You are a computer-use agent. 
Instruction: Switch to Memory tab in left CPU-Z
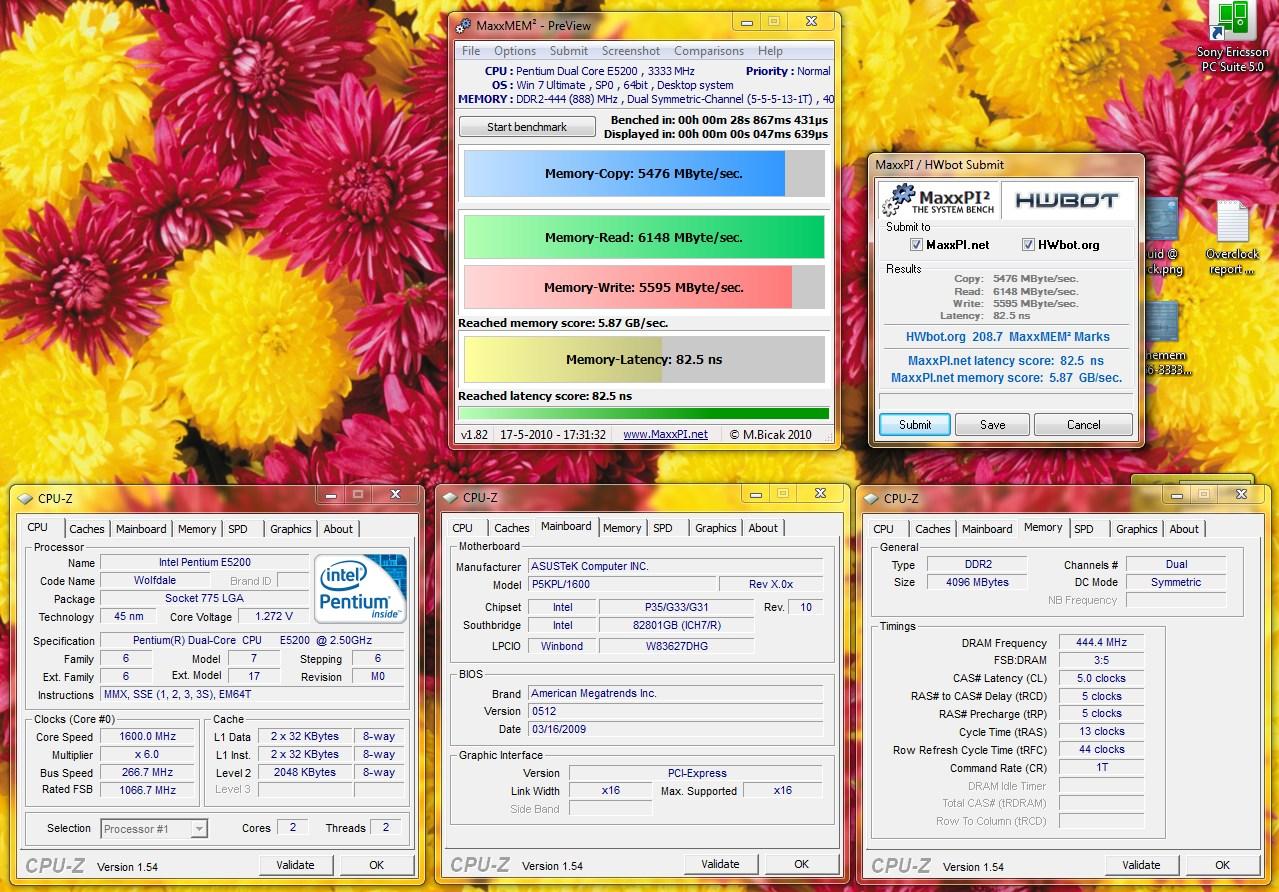pyautogui.click(x=197, y=529)
